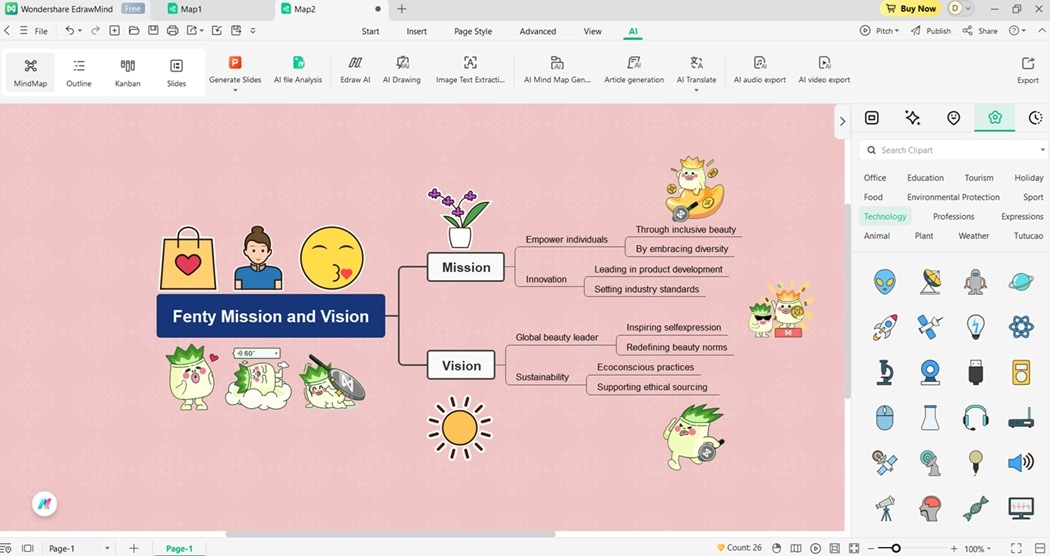Click the undo arrow icon

69,31
